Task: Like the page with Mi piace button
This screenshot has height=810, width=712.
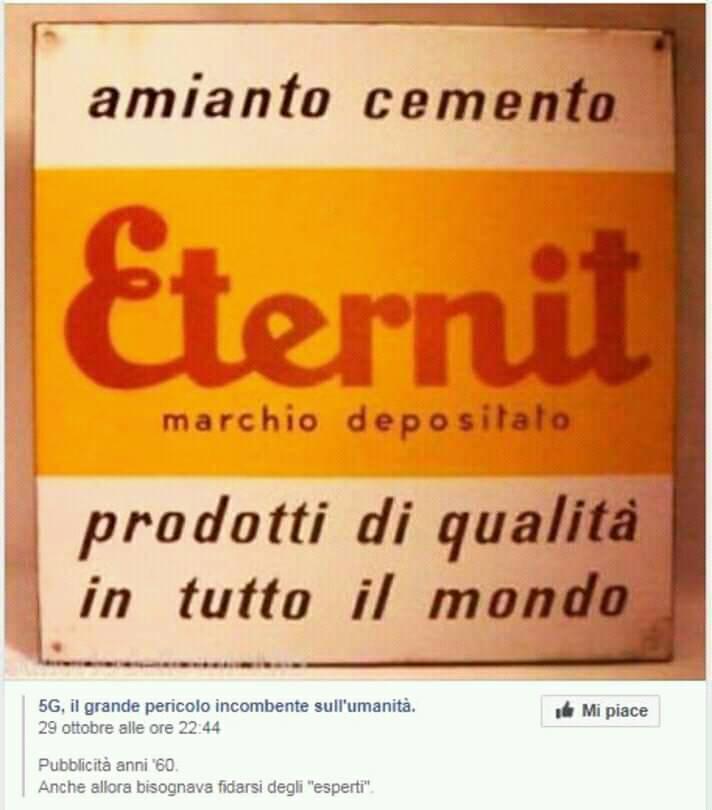Action: click(600, 711)
